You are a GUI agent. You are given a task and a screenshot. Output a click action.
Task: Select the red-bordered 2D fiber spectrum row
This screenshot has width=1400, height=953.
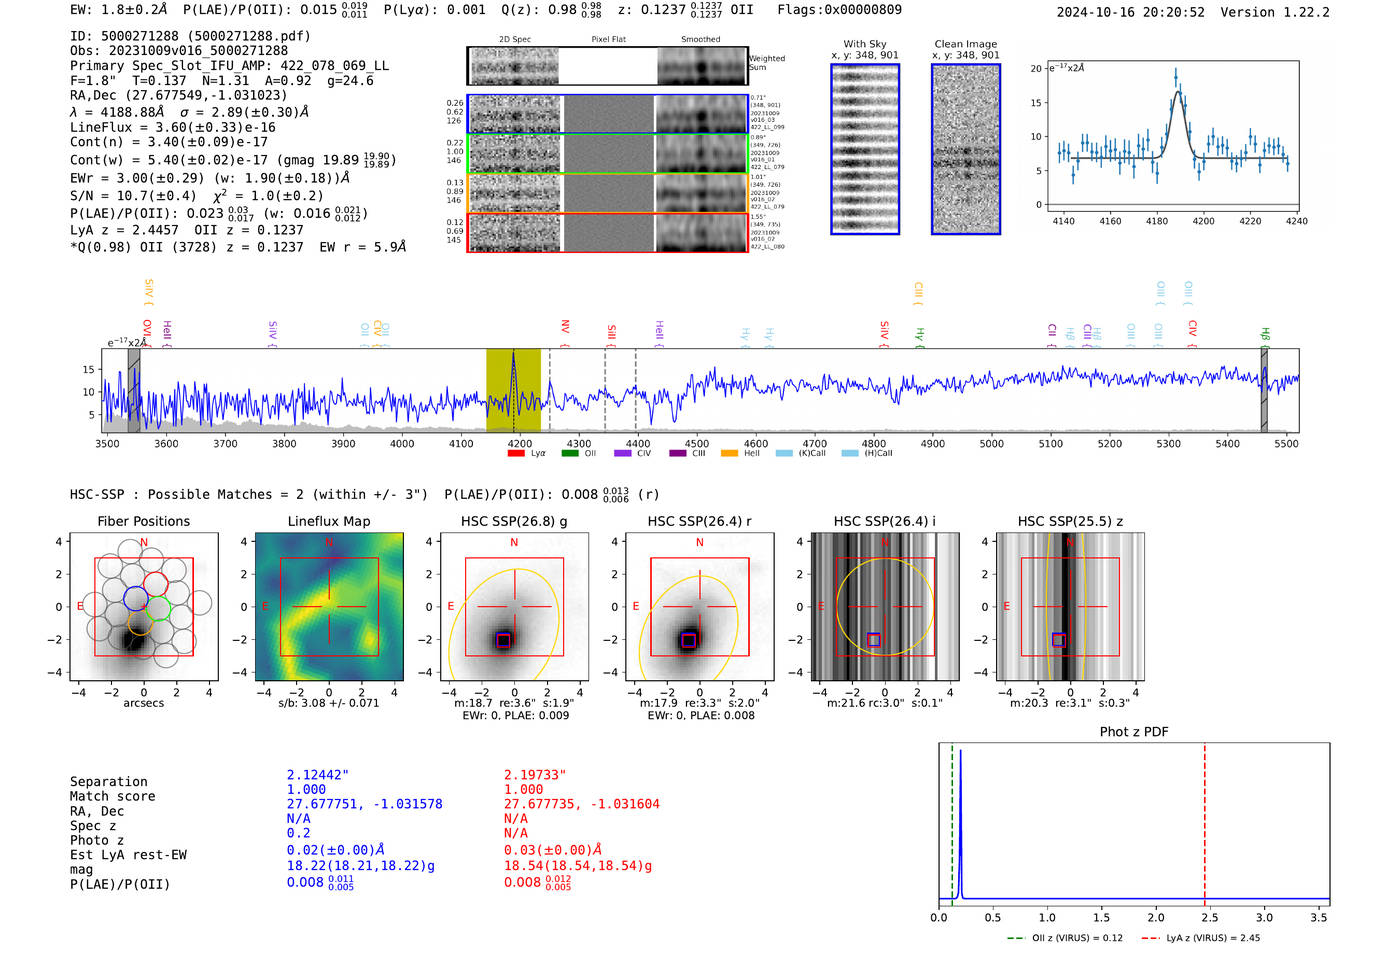[x=608, y=232]
